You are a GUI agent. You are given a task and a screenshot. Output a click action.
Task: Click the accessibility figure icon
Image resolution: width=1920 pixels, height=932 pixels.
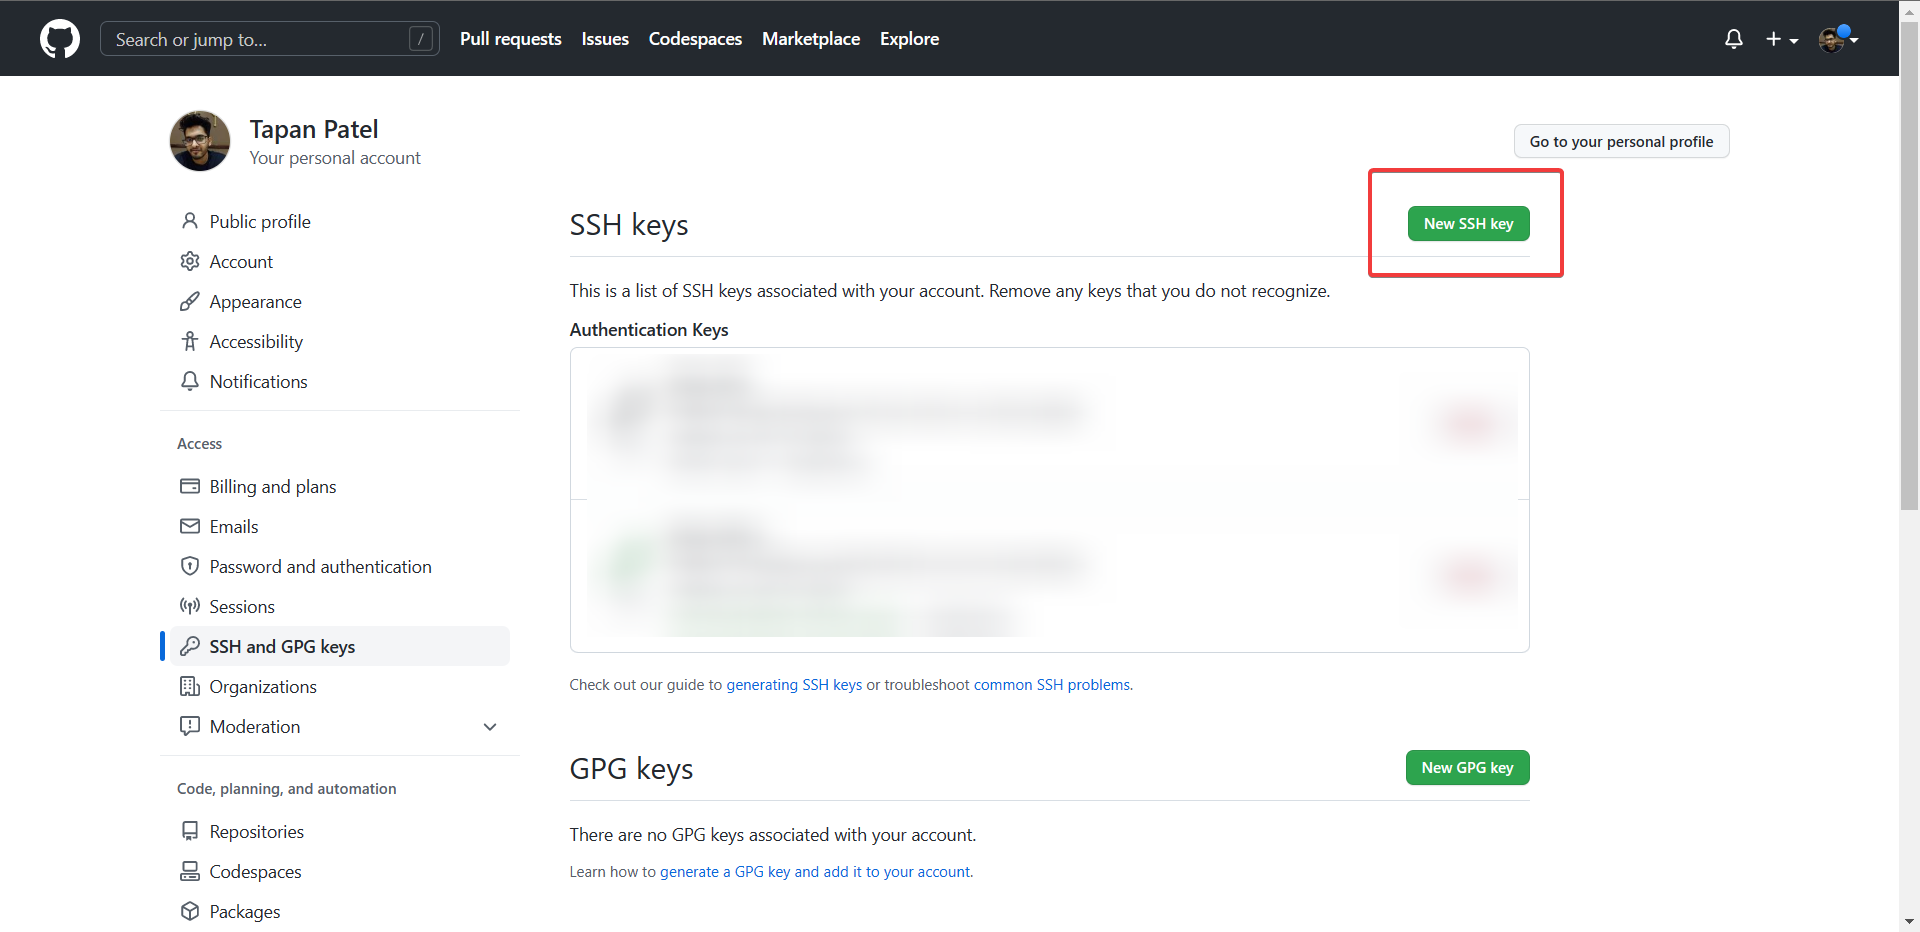(190, 341)
